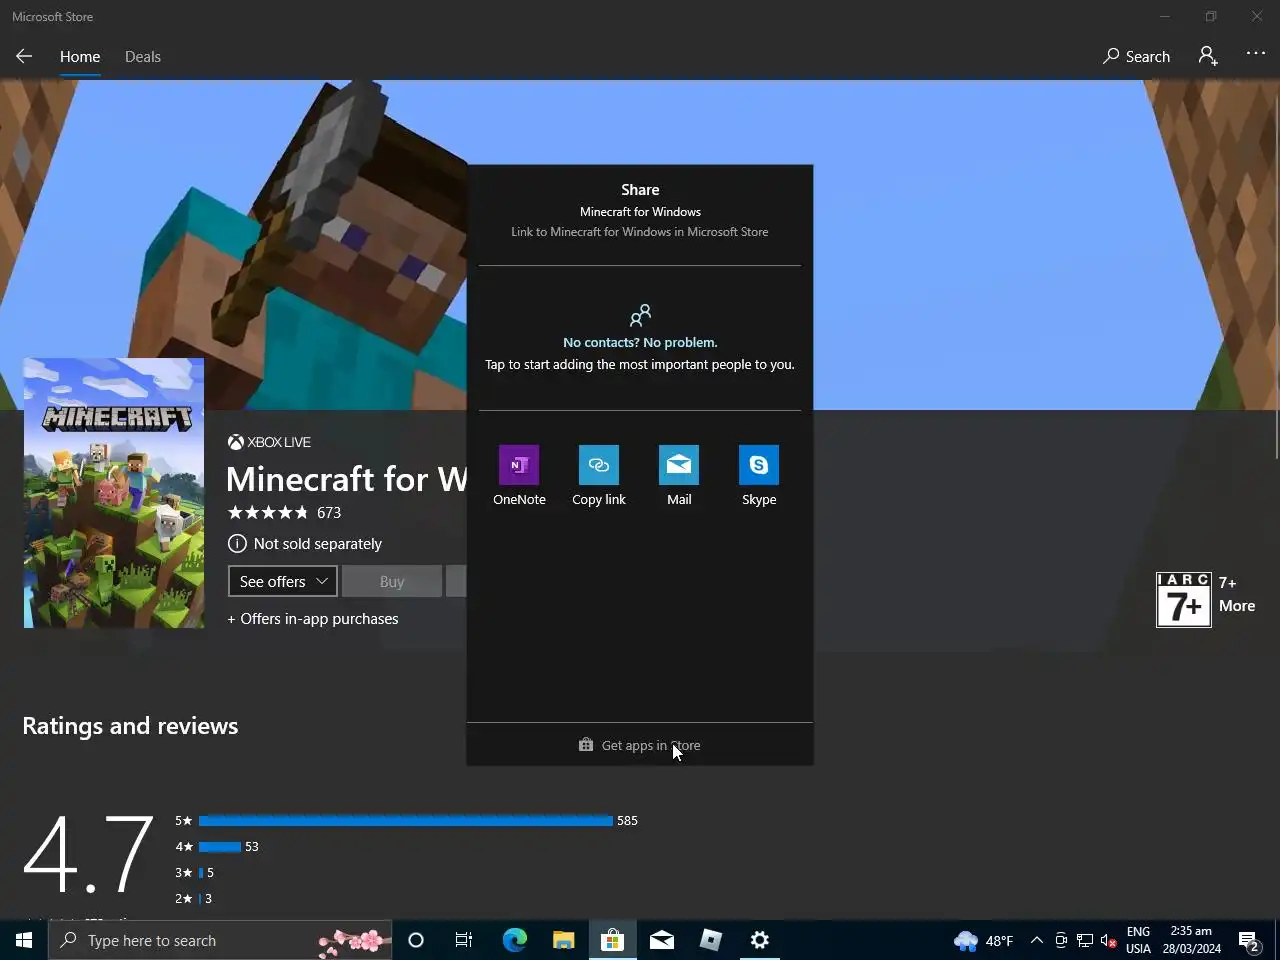This screenshot has height=960, width=1280.
Task: Launch Microsoft Edge from taskbar
Action: 514,940
